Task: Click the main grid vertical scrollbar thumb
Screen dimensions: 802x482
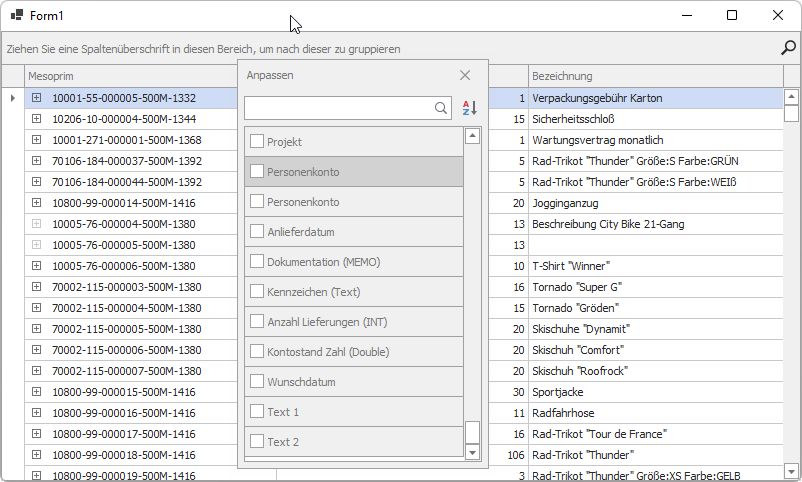Action: [791, 113]
